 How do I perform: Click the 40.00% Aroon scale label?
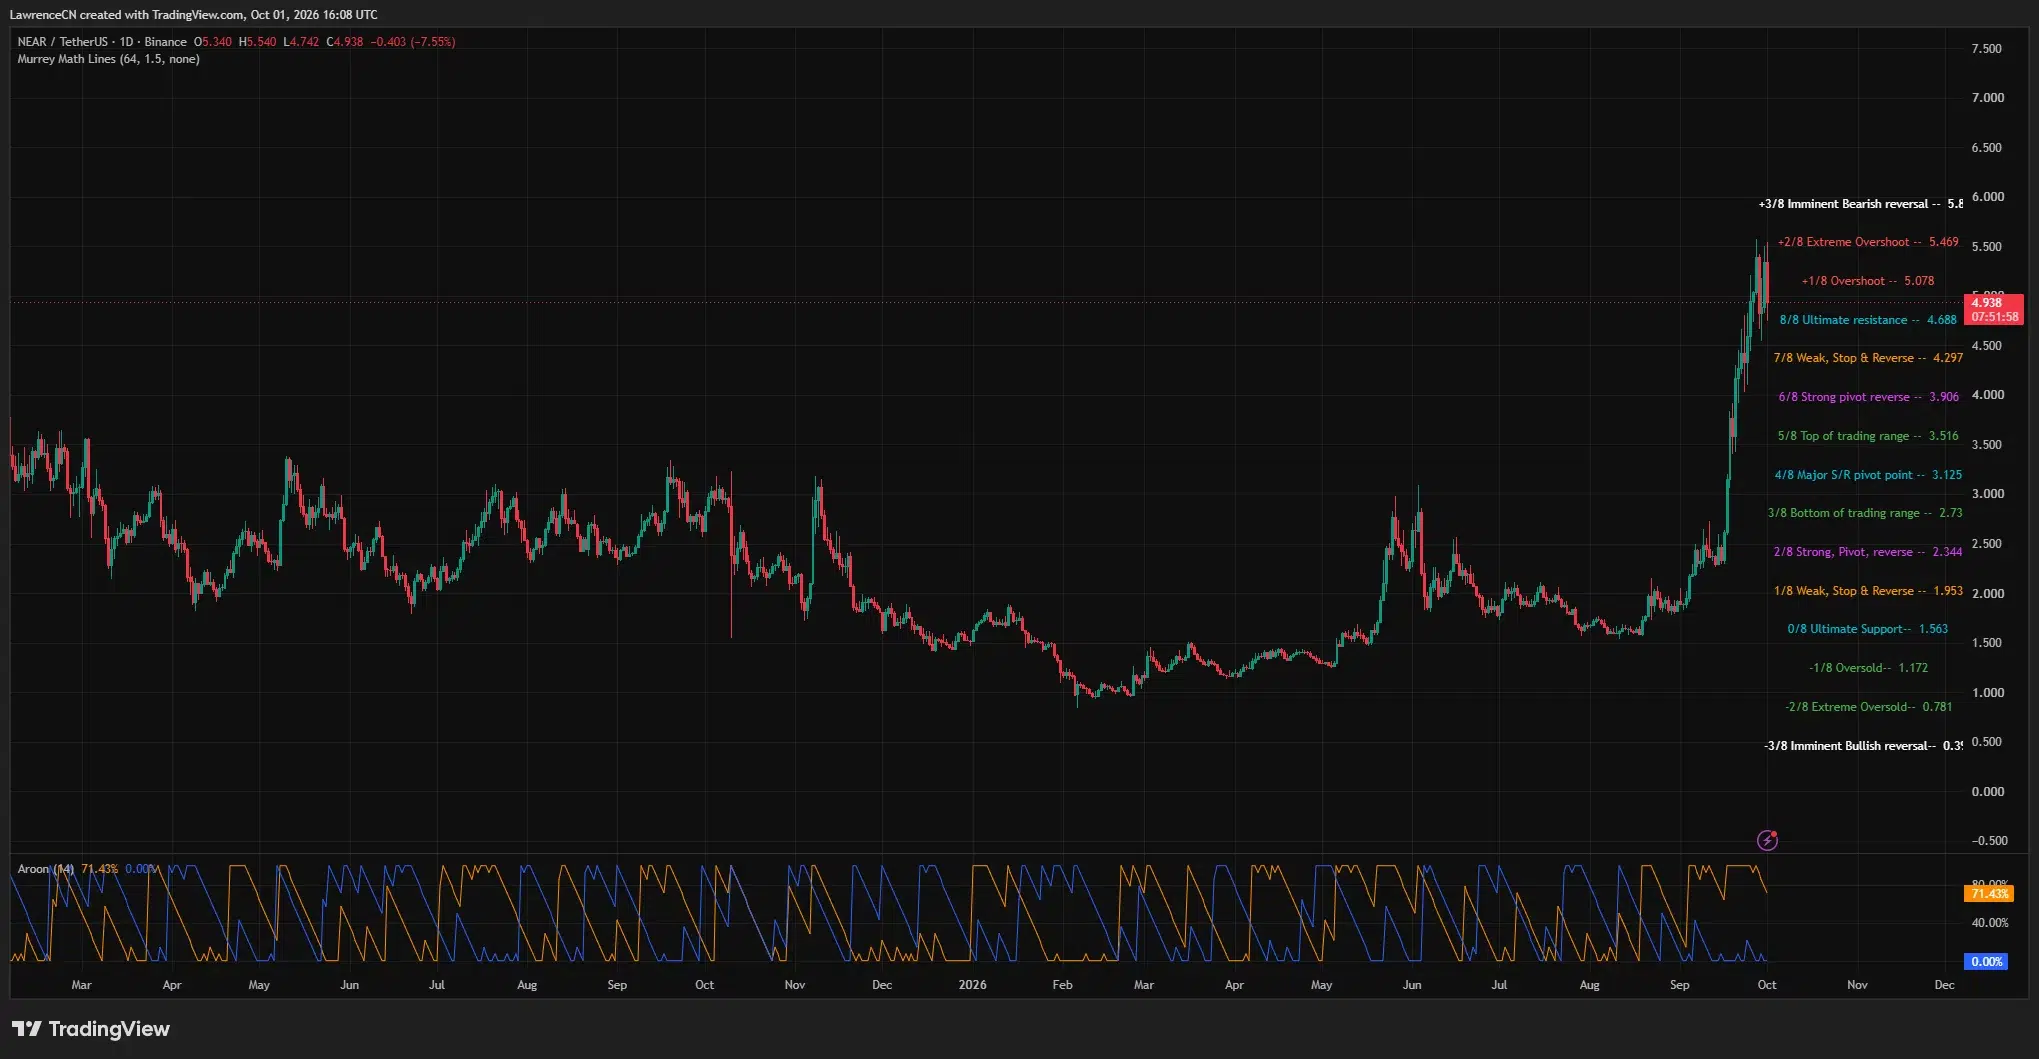coord(1990,923)
